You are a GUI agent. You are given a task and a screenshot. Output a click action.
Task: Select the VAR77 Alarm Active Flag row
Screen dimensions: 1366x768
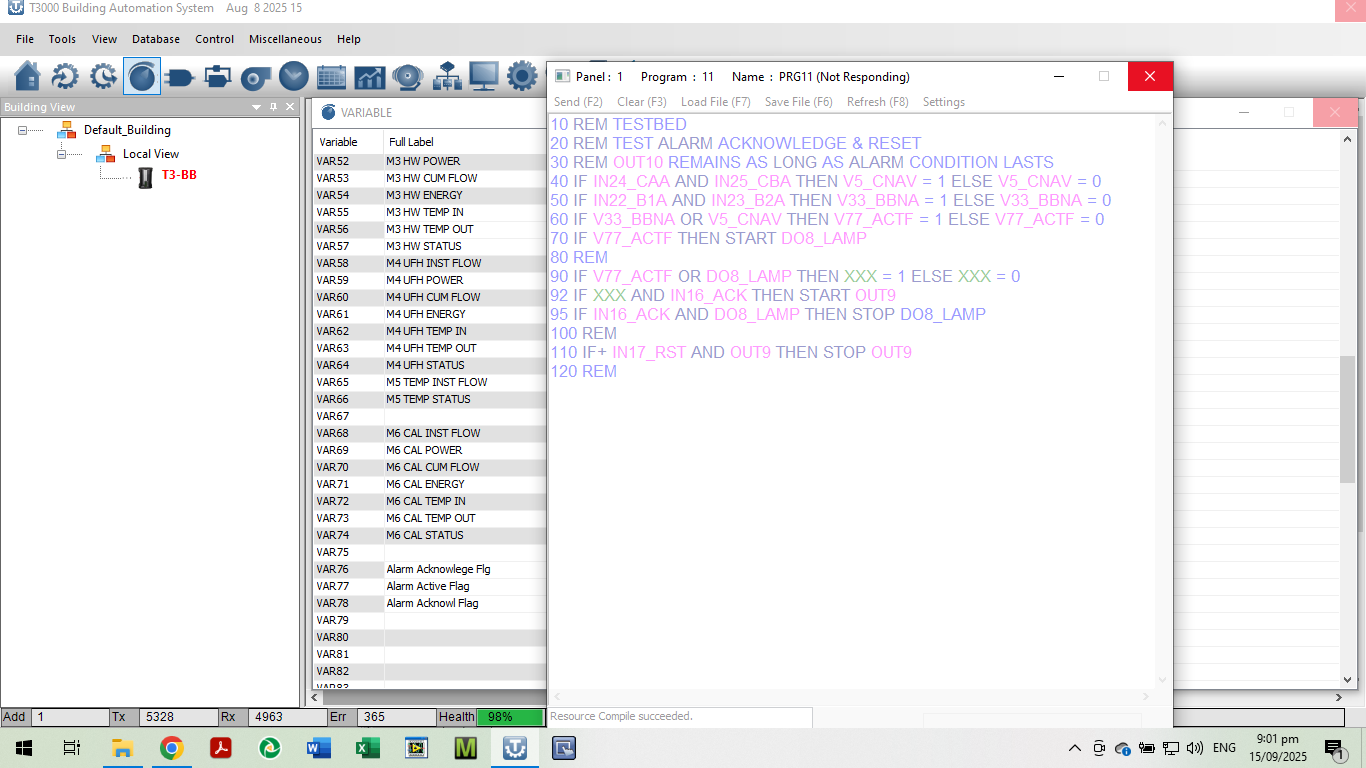(428, 586)
